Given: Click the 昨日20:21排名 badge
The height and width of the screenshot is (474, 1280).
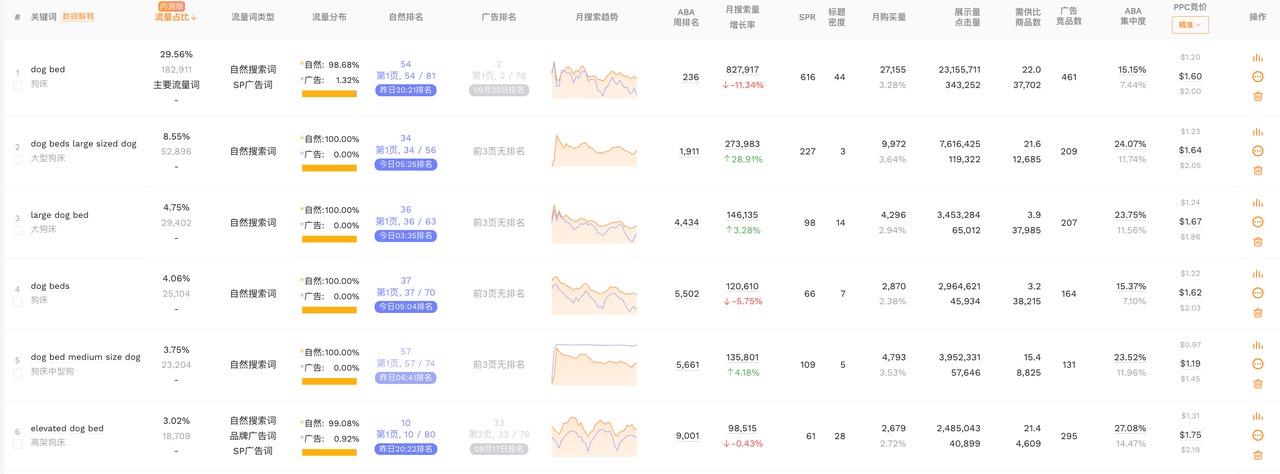Looking at the screenshot, I should (405, 90).
